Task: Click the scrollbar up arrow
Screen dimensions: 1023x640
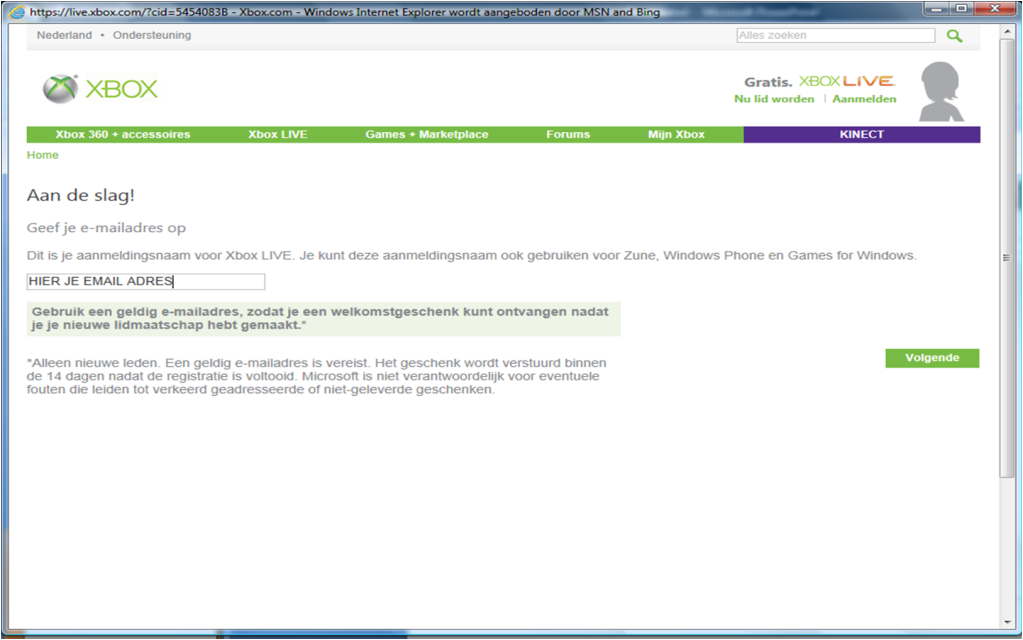Action: tap(1007, 31)
